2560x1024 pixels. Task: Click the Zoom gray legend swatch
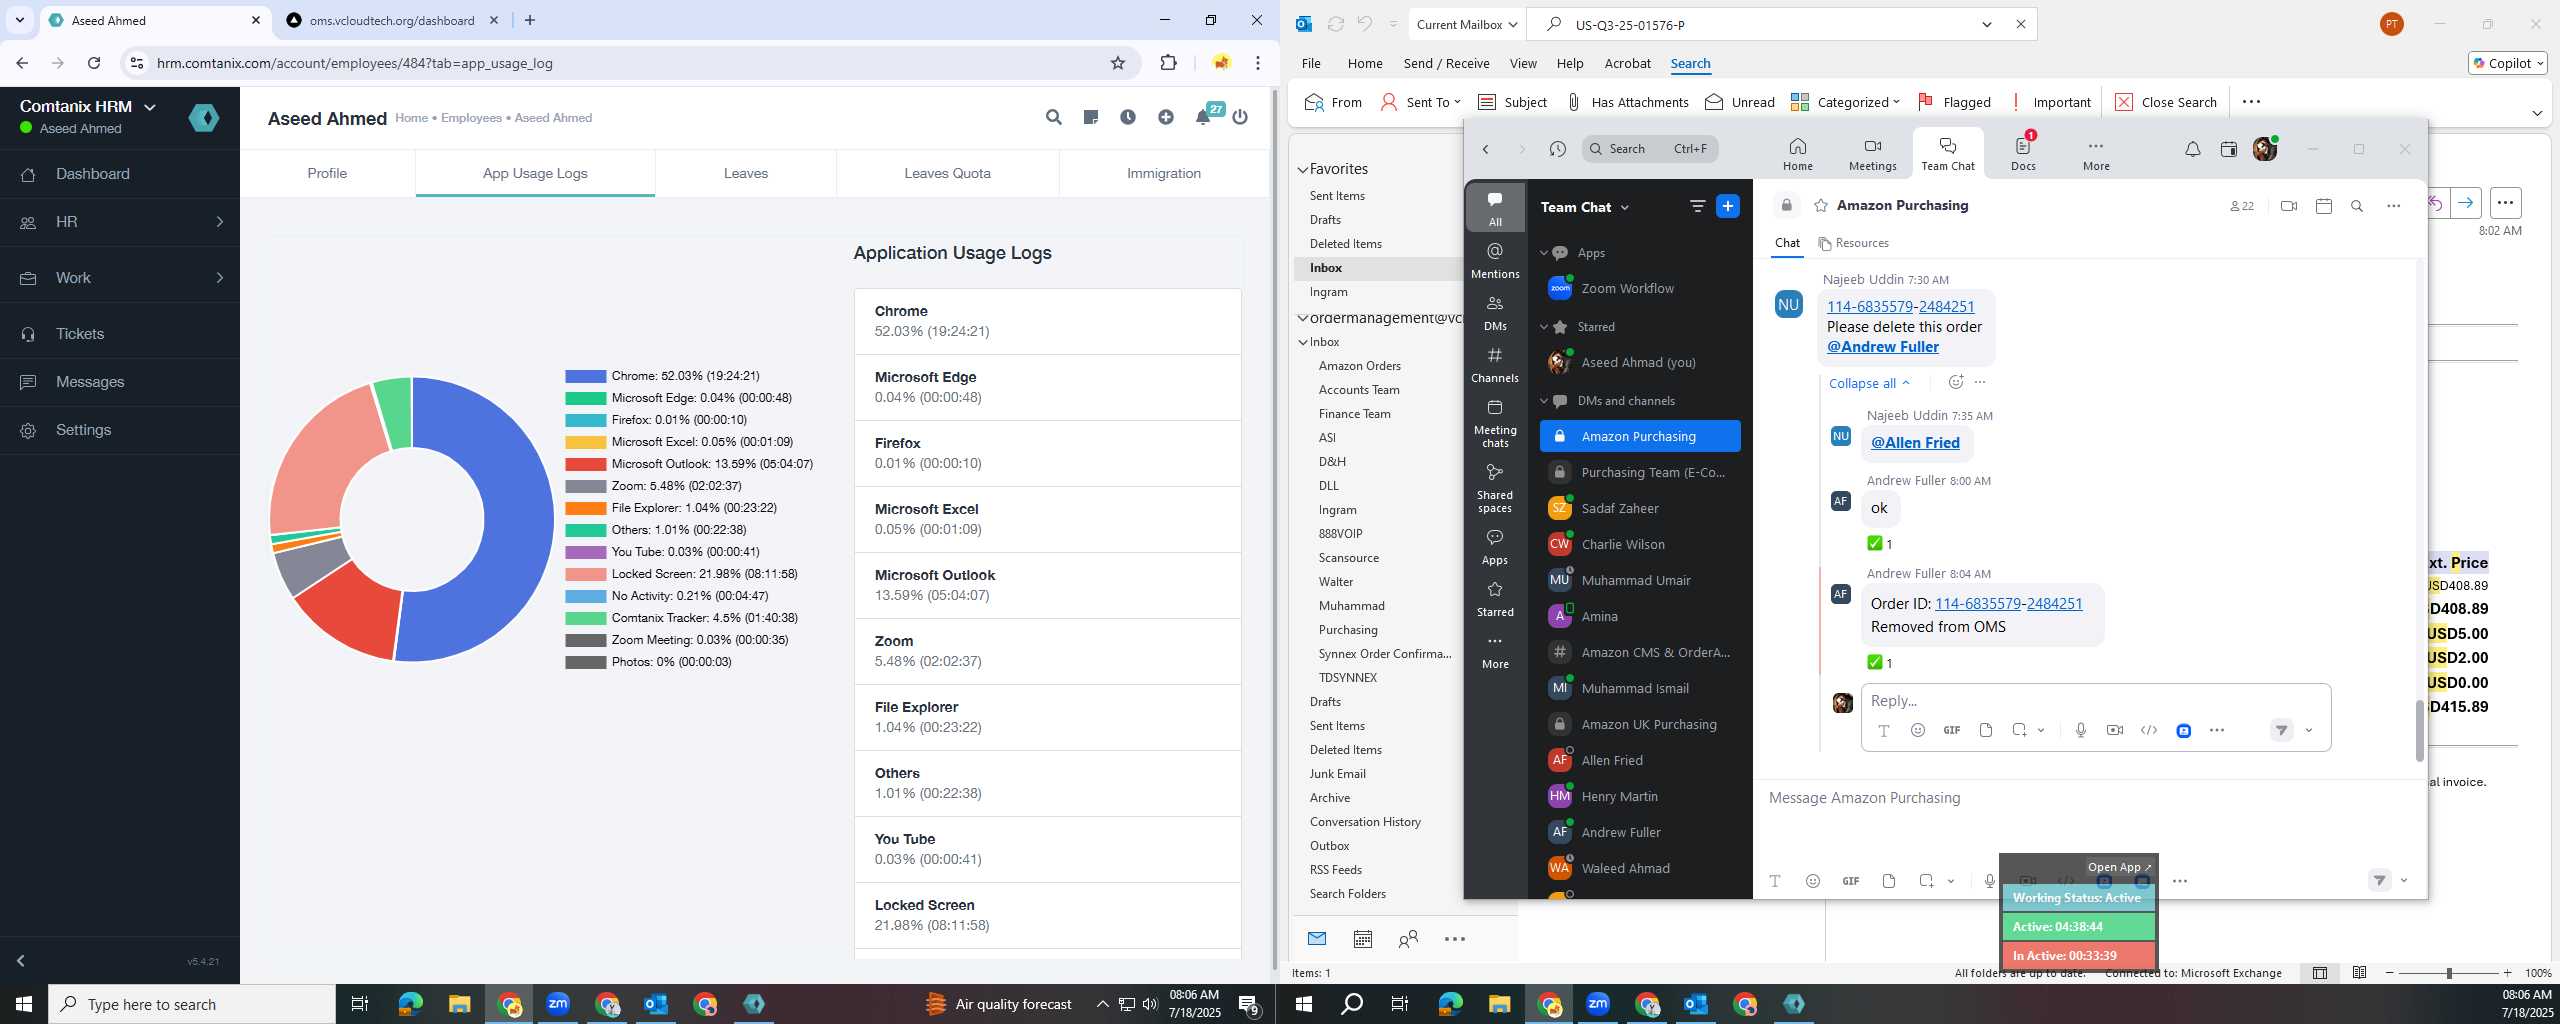pos(586,486)
